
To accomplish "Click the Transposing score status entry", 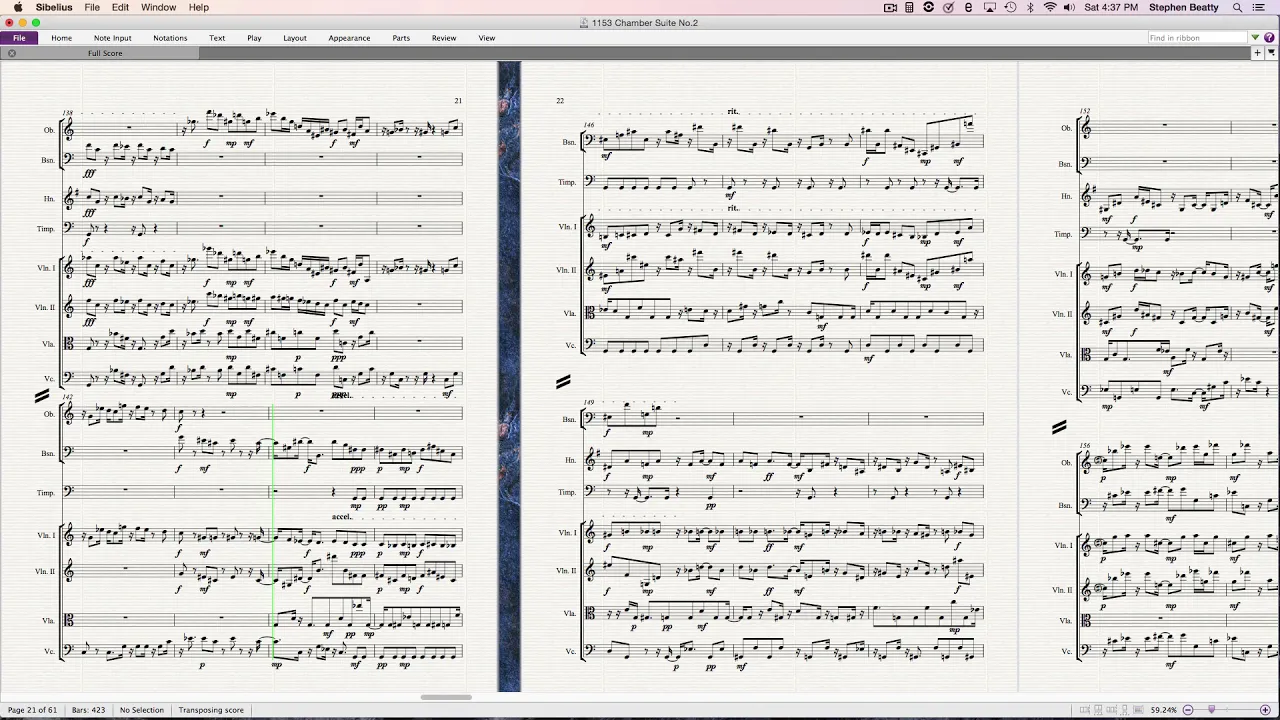I will [x=211, y=710].
